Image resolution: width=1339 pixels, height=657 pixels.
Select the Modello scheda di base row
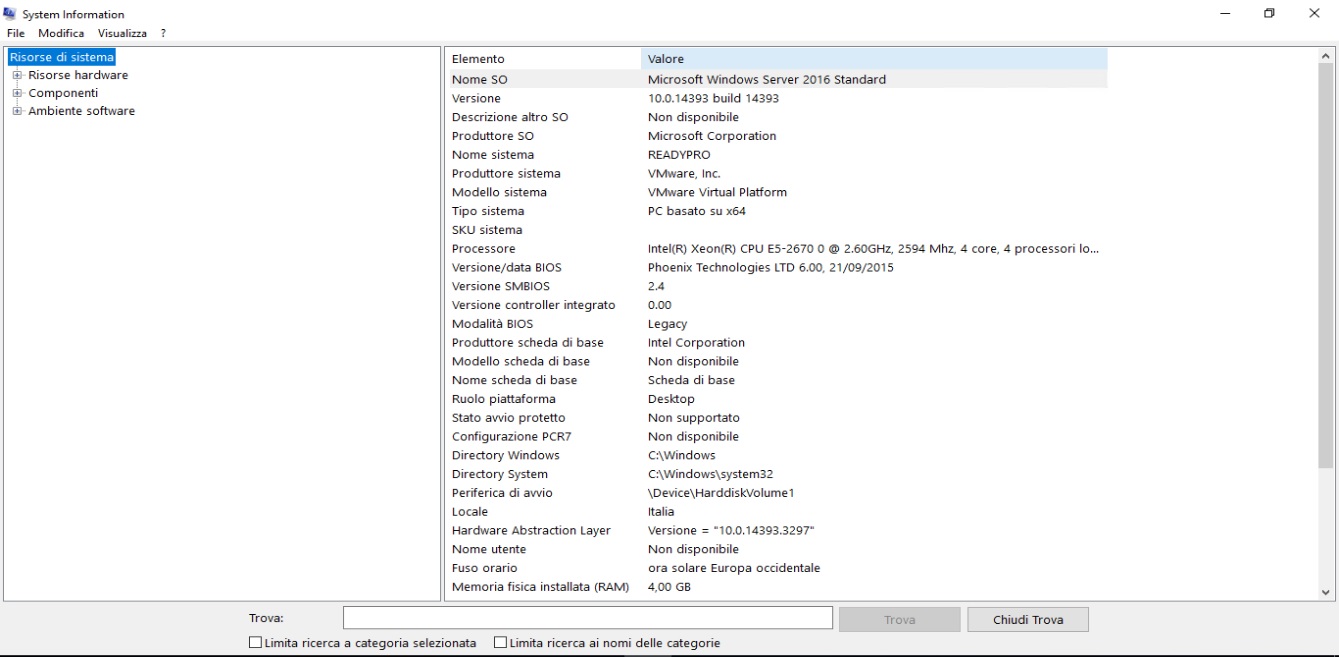[776, 361]
